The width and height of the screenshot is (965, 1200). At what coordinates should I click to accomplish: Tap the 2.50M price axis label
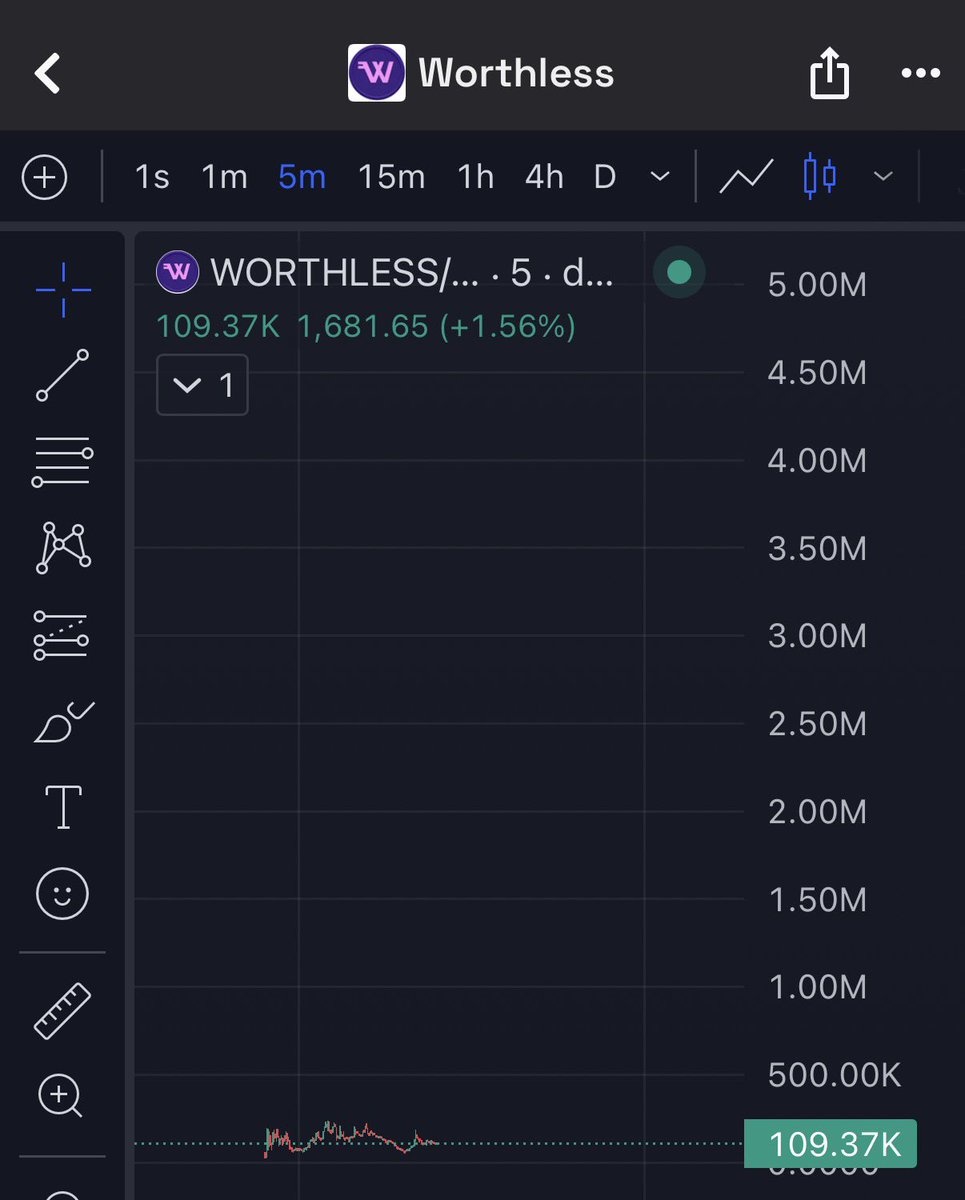point(817,724)
